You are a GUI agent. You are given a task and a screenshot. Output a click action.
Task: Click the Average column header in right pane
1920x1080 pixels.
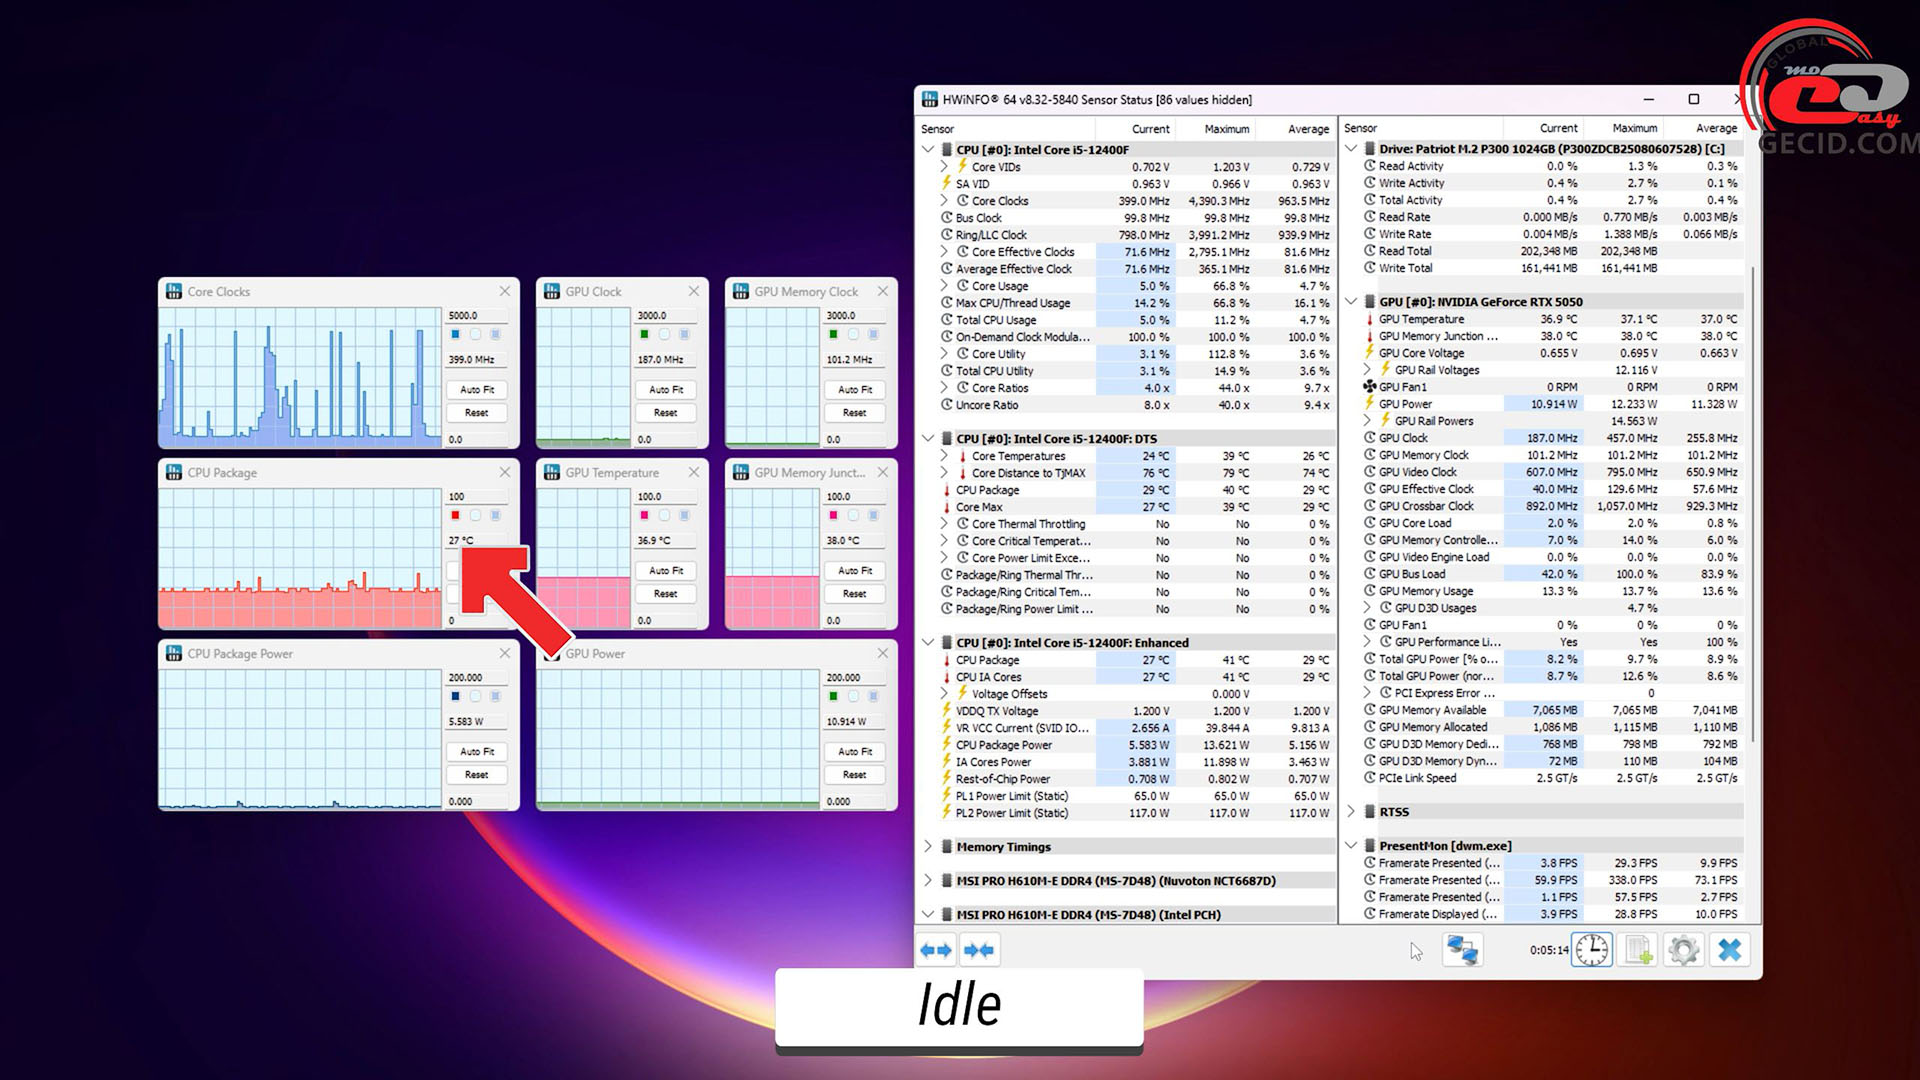click(x=1716, y=128)
